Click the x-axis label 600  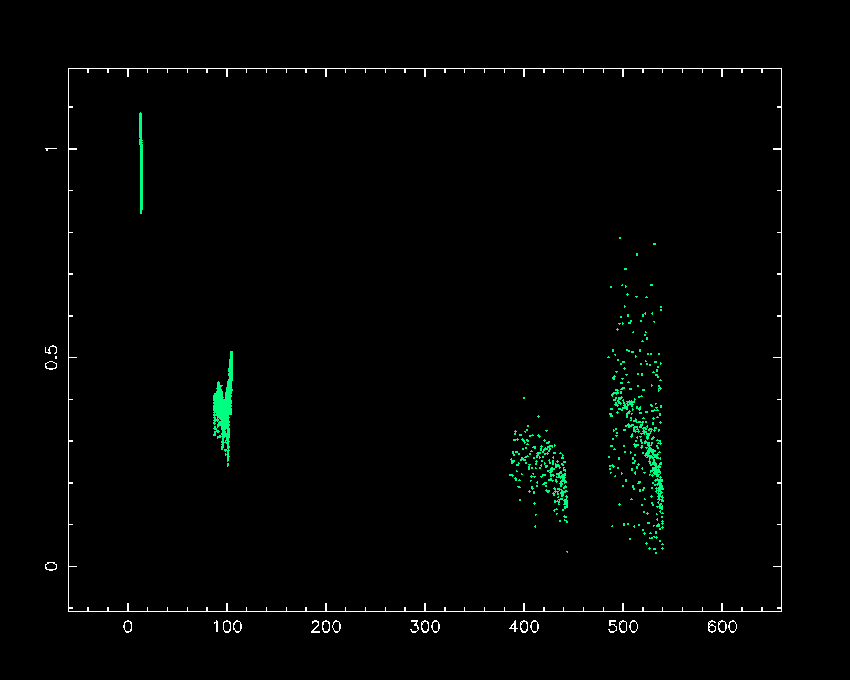(x=722, y=627)
